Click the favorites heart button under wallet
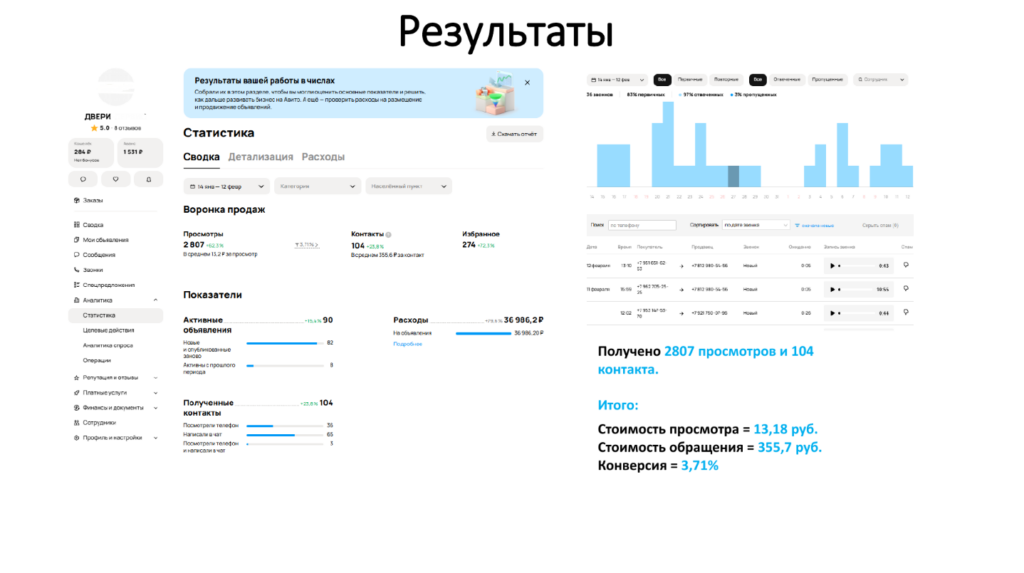 (116, 179)
